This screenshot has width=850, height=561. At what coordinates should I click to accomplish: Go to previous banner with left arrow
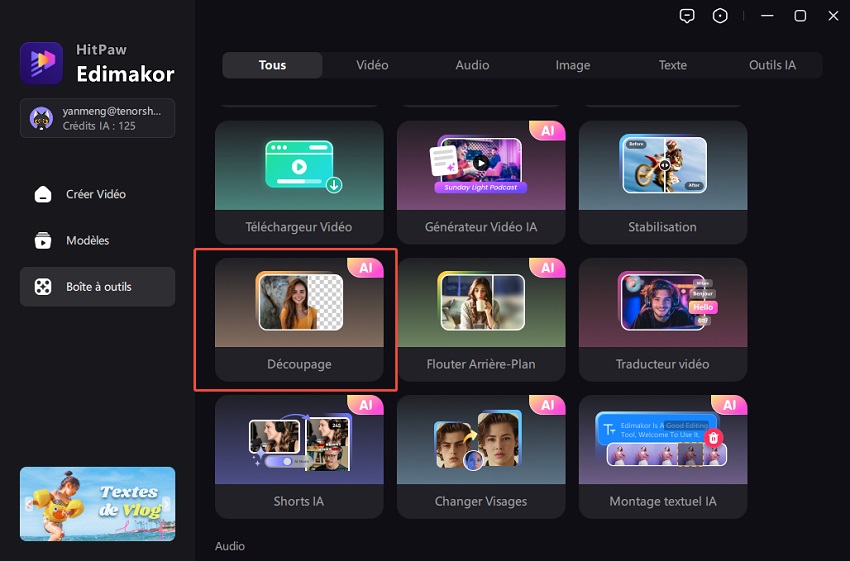[x=29, y=504]
